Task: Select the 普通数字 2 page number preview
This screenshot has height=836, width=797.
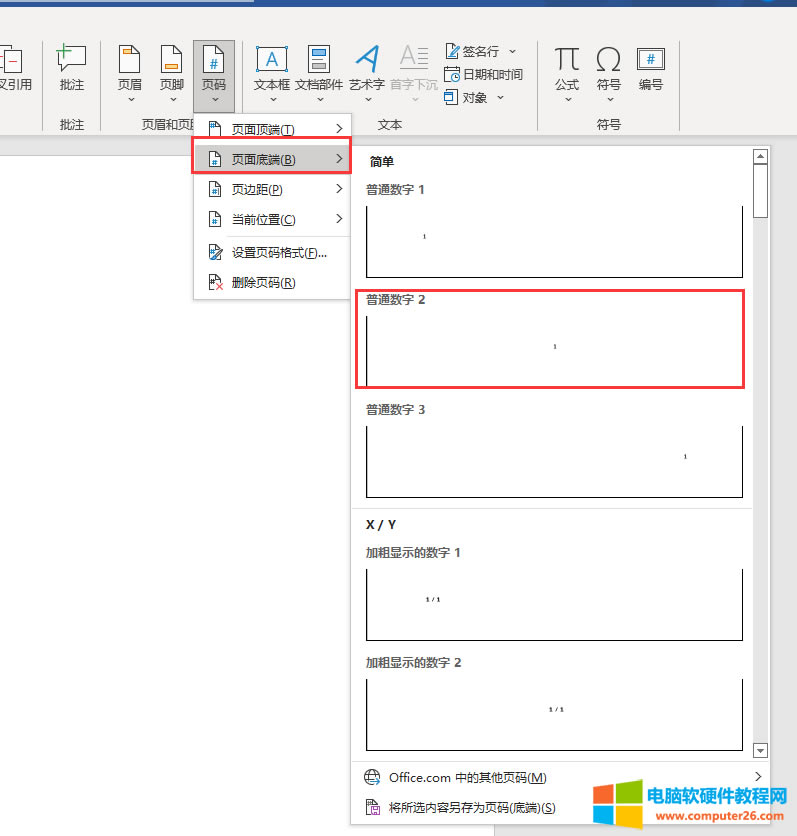Action: 554,348
